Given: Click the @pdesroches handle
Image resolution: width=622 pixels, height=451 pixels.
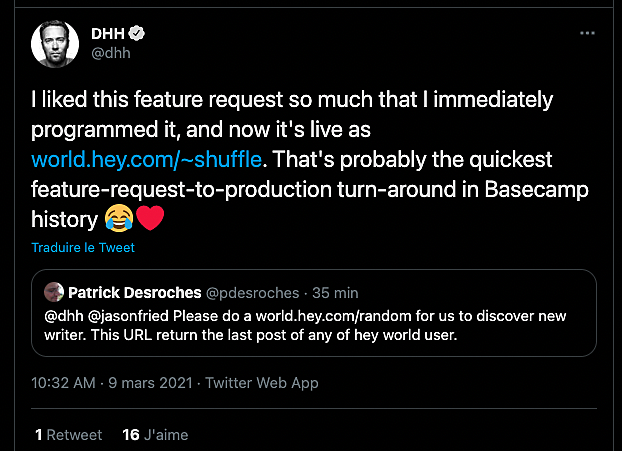Looking at the screenshot, I should [252, 293].
